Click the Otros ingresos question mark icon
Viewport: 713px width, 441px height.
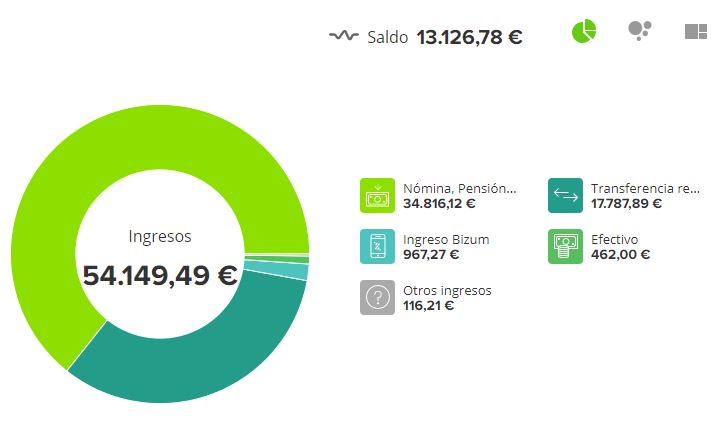point(377,297)
